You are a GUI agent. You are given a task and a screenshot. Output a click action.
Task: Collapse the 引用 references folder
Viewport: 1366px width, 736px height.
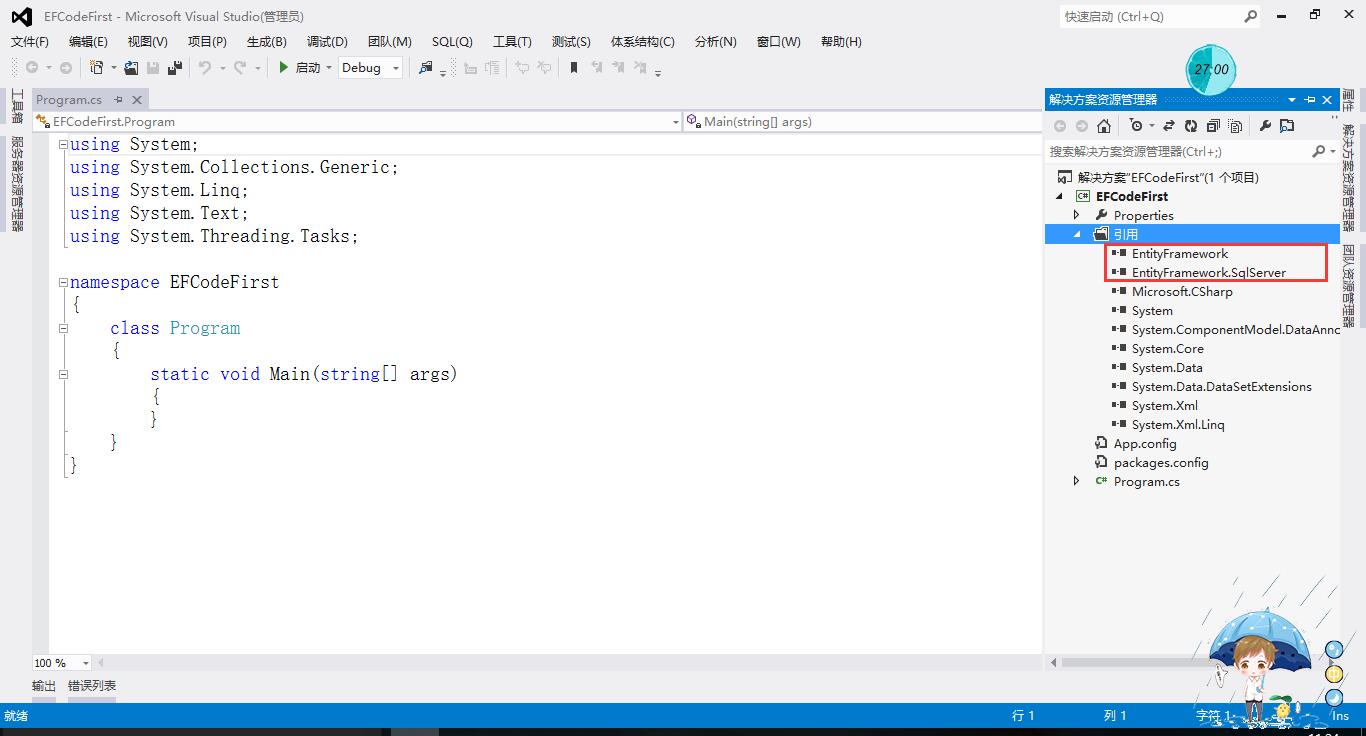tap(1078, 234)
